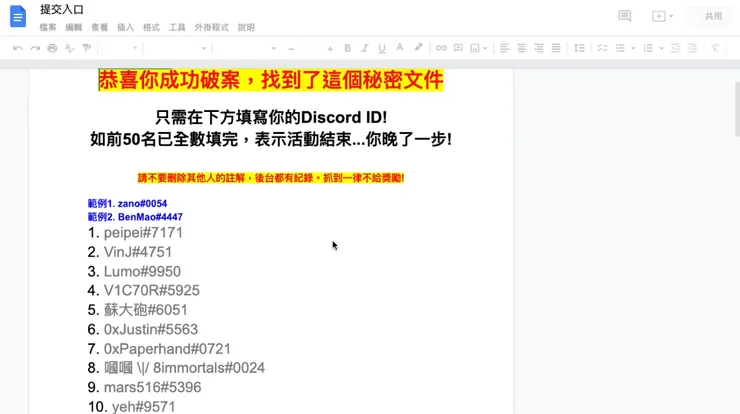This screenshot has height=414, width=740.
Task: Insert an image
Action: [475, 48]
